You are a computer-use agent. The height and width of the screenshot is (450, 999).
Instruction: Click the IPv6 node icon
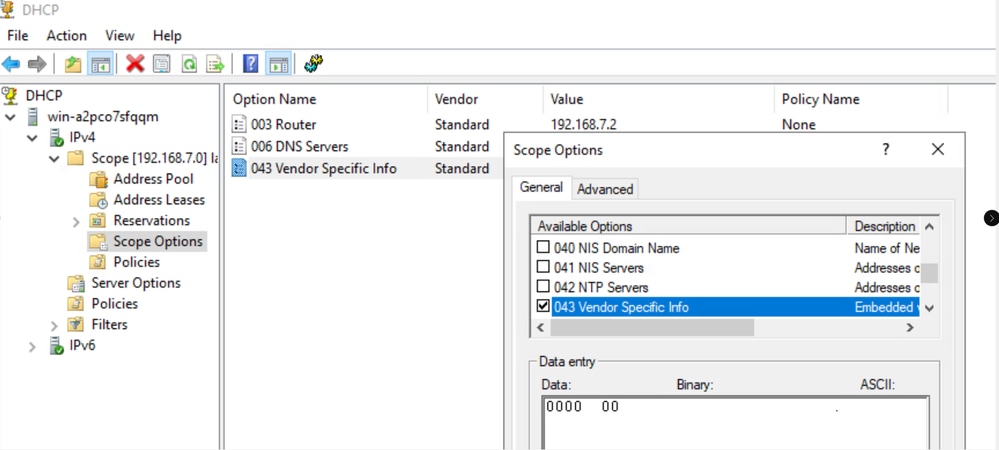click(56, 345)
